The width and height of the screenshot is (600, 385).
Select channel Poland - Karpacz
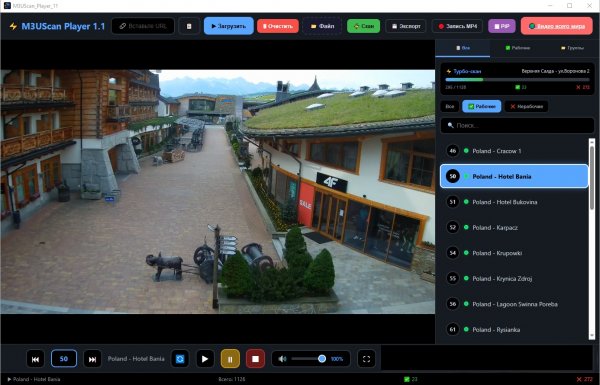[x=514, y=227]
